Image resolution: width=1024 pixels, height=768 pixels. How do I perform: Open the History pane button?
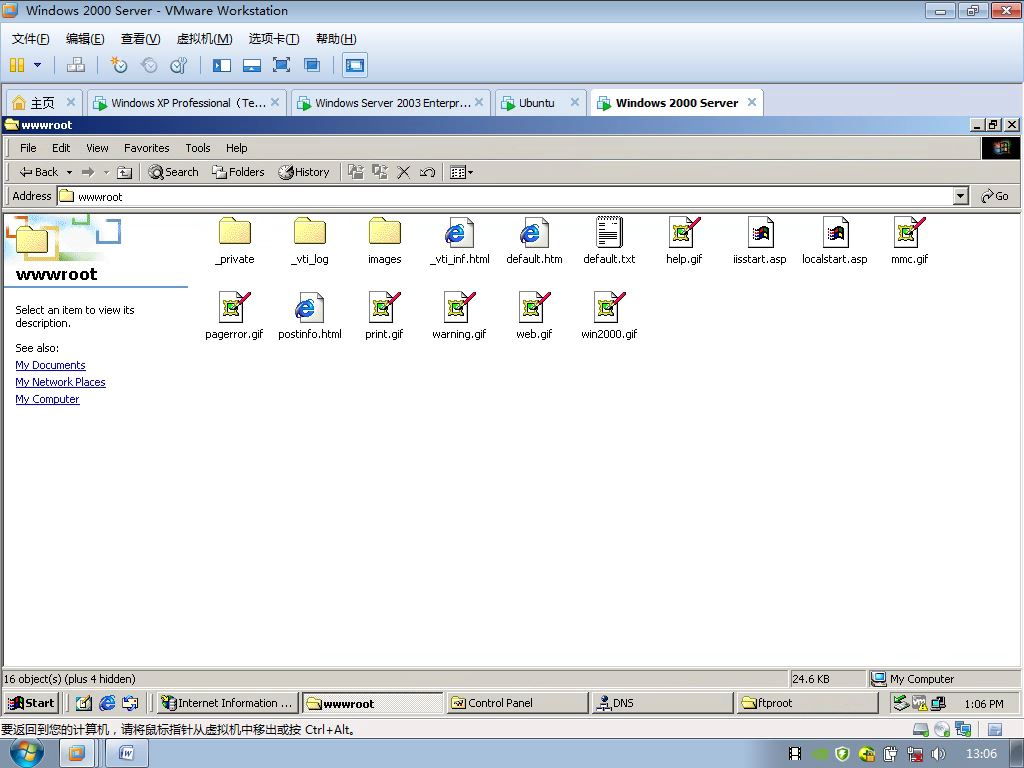pyautogui.click(x=304, y=172)
